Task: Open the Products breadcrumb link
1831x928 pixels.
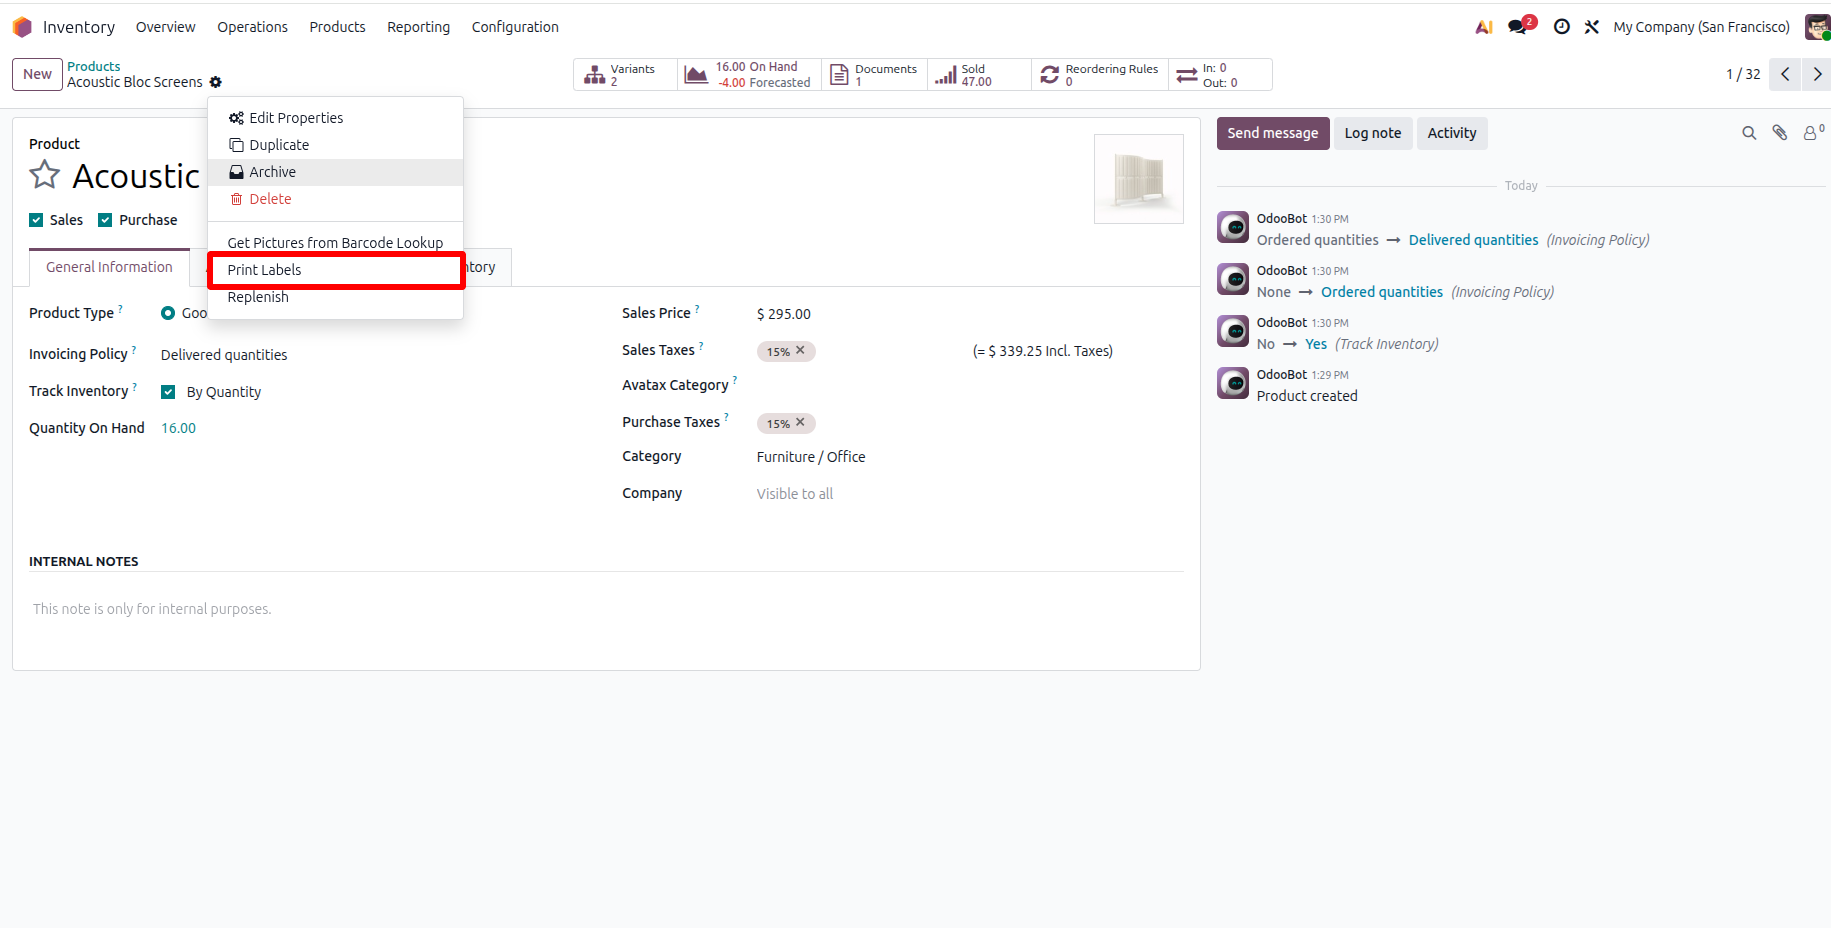Action: coord(94,66)
